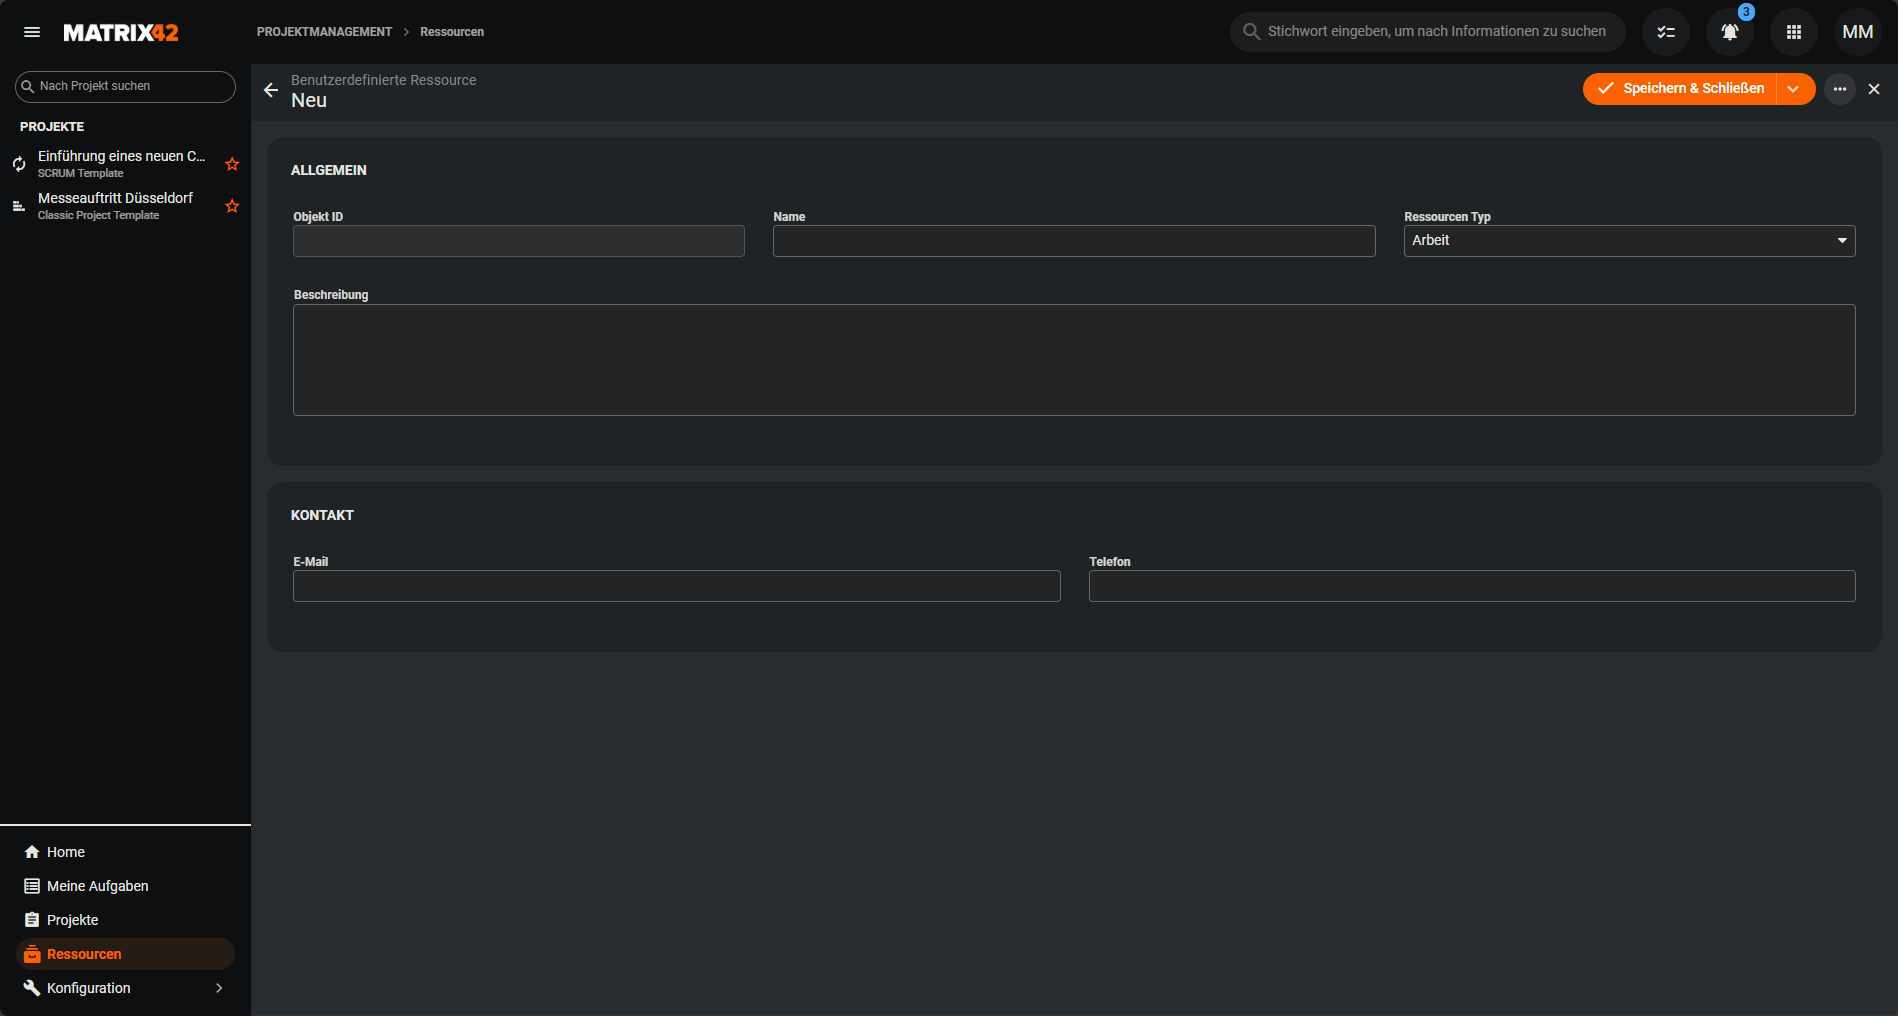Click the PROJEKTMANAGEMENT breadcrumb link
Viewport: 1898px width, 1016px height.
click(x=324, y=32)
